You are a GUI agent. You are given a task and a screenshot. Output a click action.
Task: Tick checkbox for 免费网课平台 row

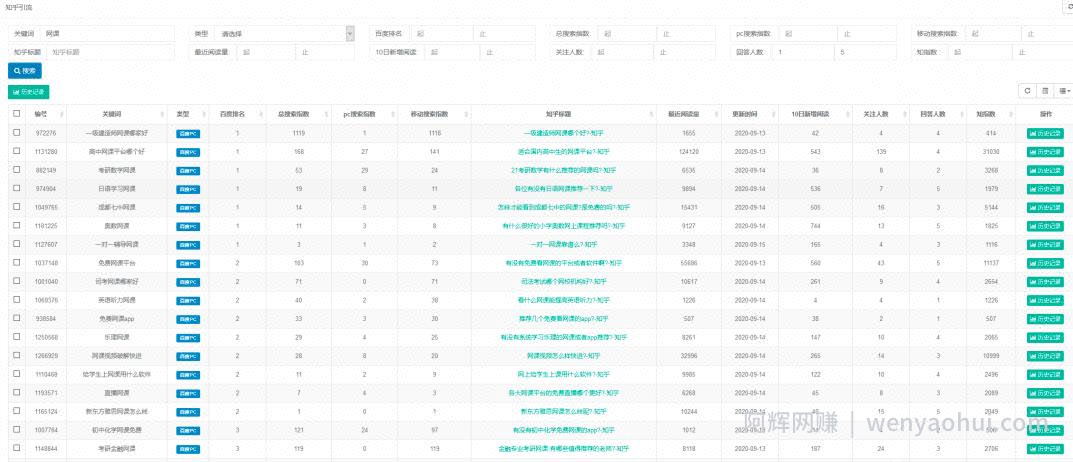tap(16, 262)
